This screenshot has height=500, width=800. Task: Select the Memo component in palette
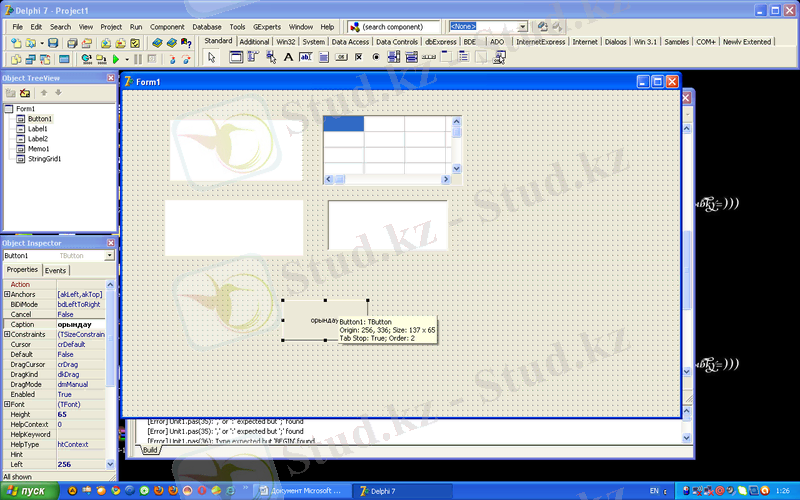point(323,57)
